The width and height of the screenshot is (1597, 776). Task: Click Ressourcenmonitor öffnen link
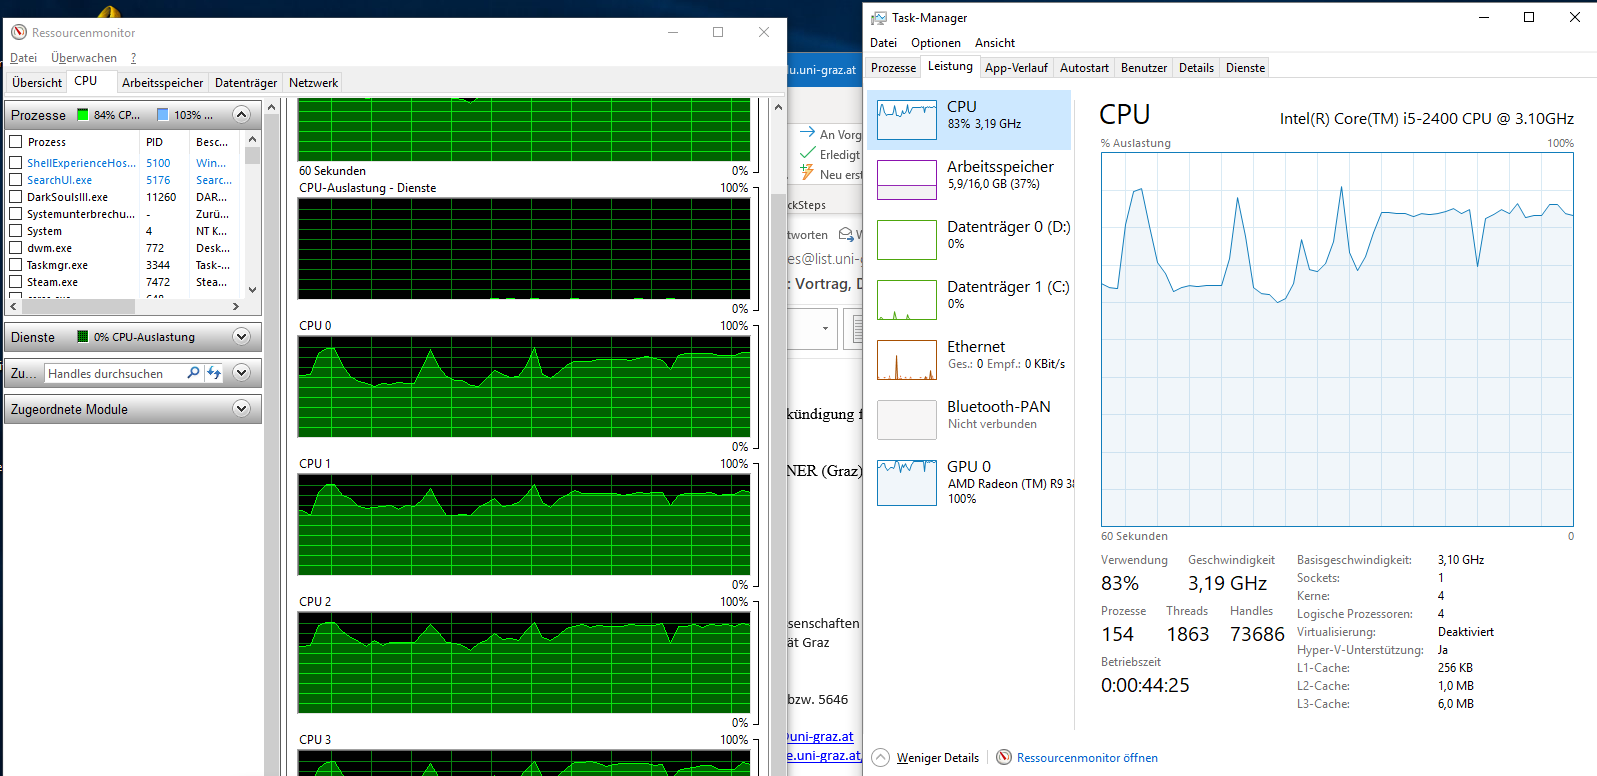1087,758
